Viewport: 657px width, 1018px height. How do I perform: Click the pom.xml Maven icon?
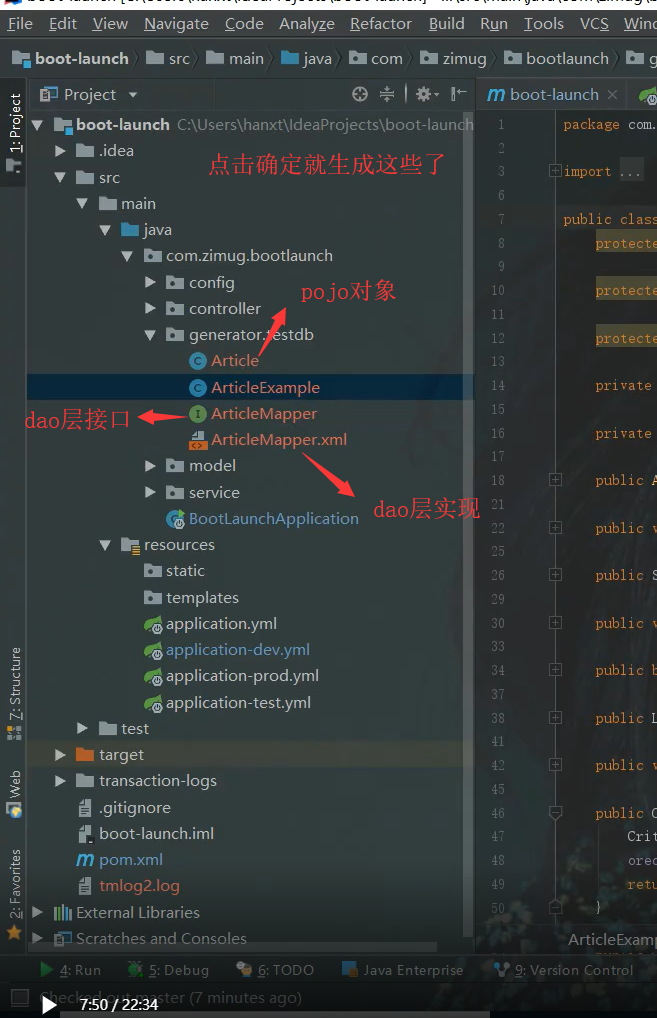coord(85,860)
